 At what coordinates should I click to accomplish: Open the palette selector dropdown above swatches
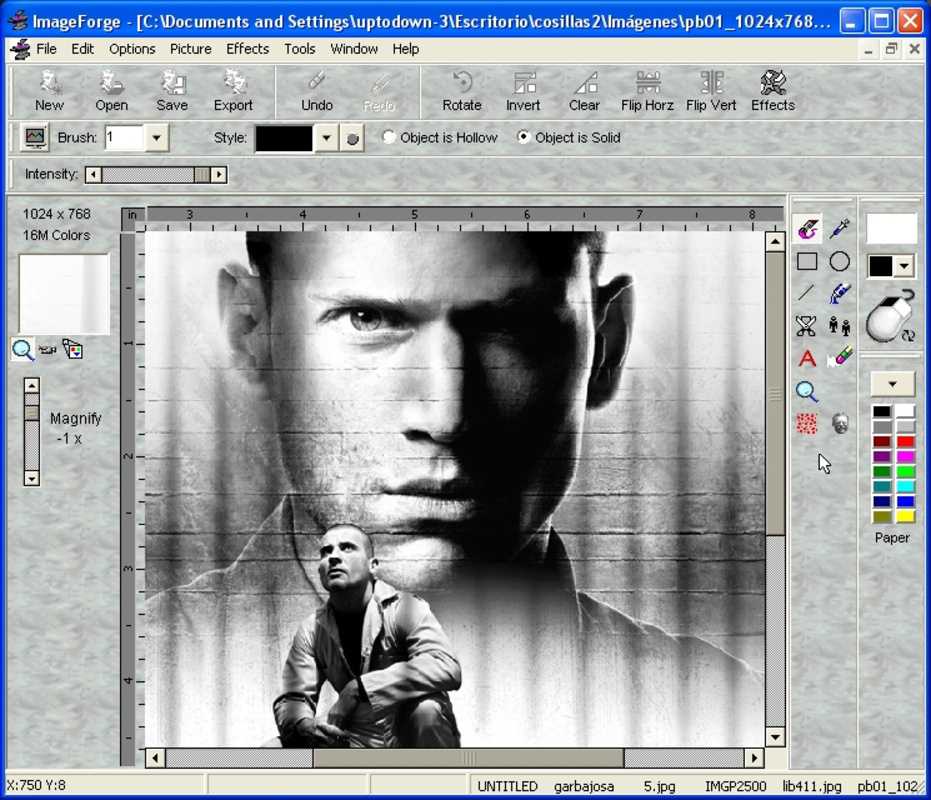click(892, 384)
